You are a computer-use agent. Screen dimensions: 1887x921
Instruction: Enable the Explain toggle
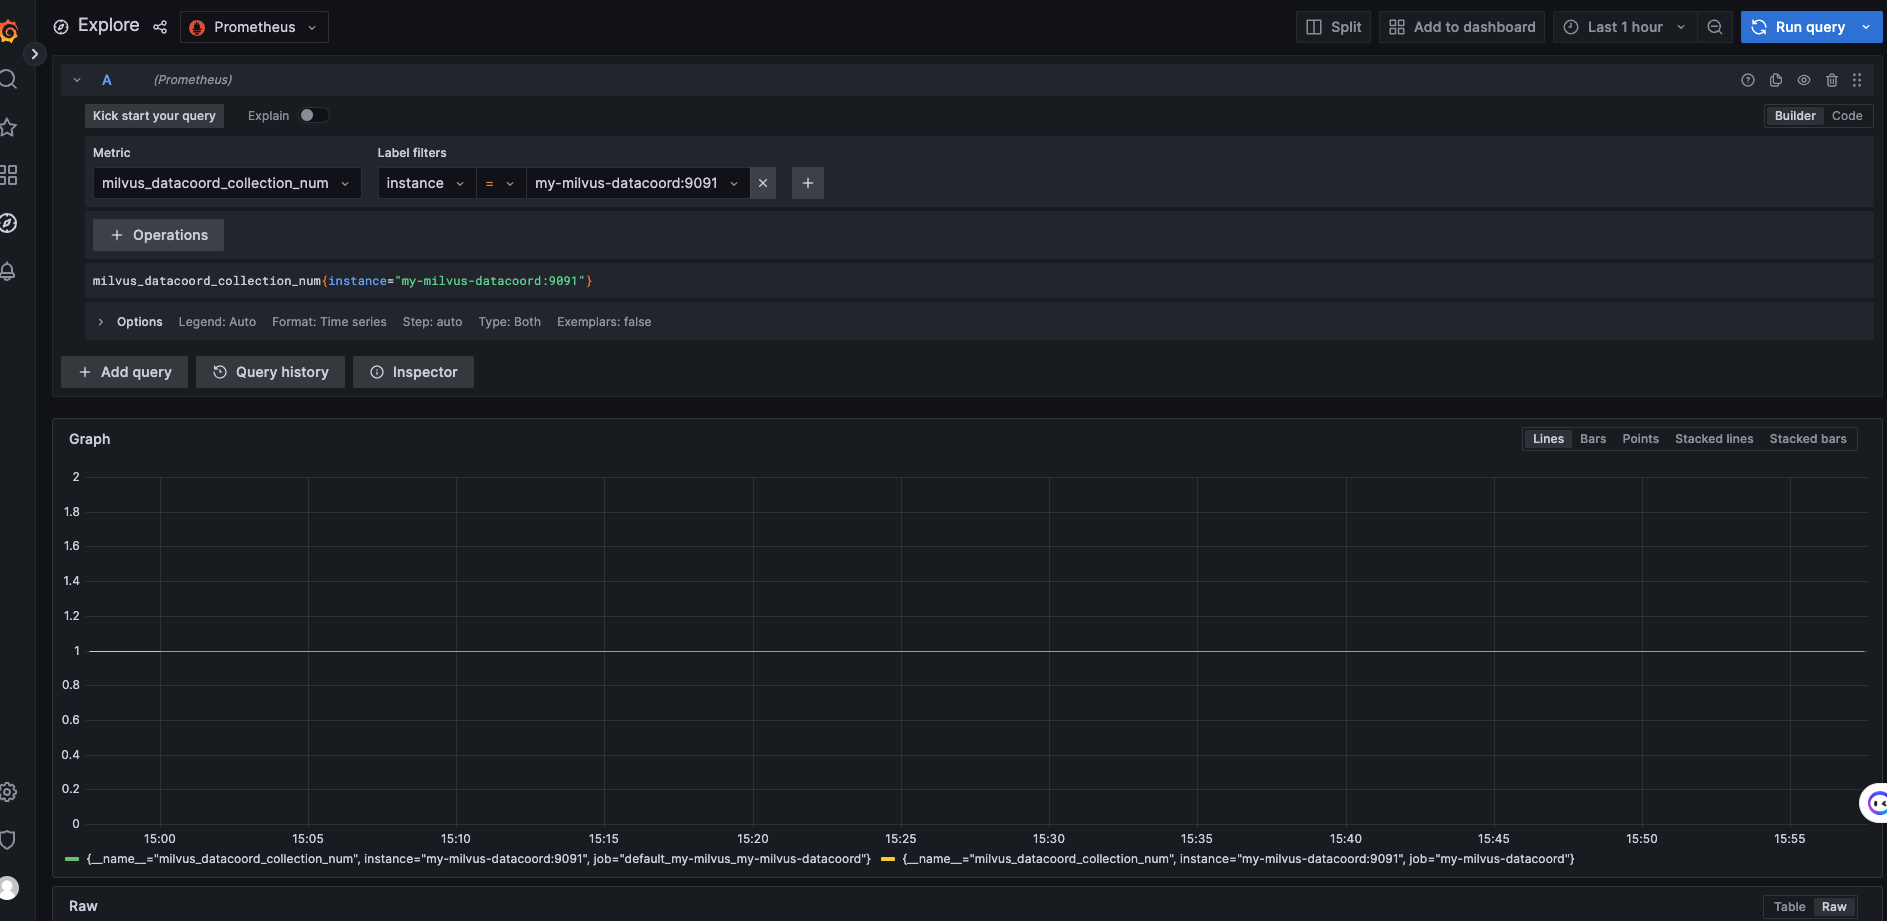pos(313,115)
